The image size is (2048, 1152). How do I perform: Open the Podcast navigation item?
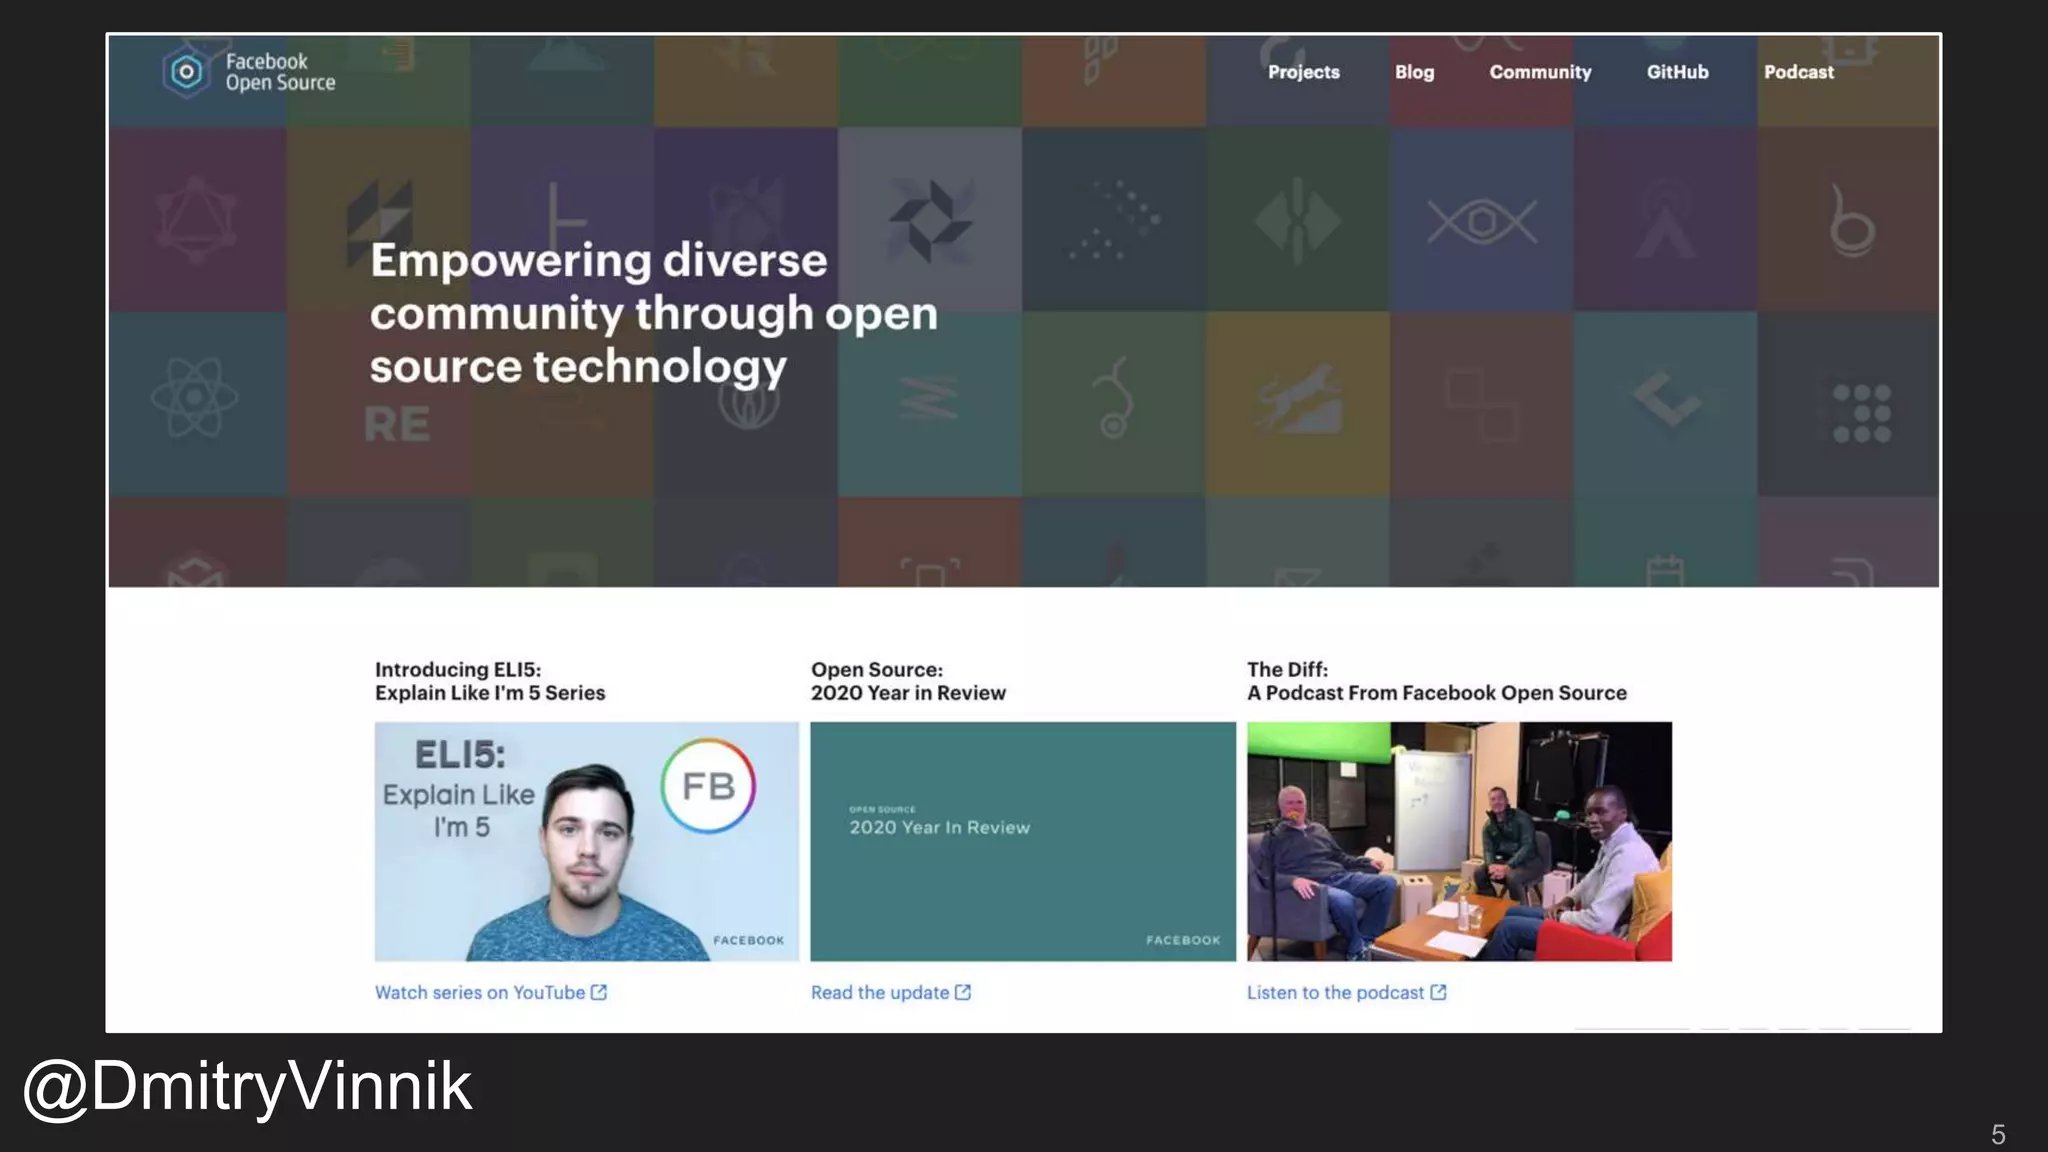(x=1798, y=72)
